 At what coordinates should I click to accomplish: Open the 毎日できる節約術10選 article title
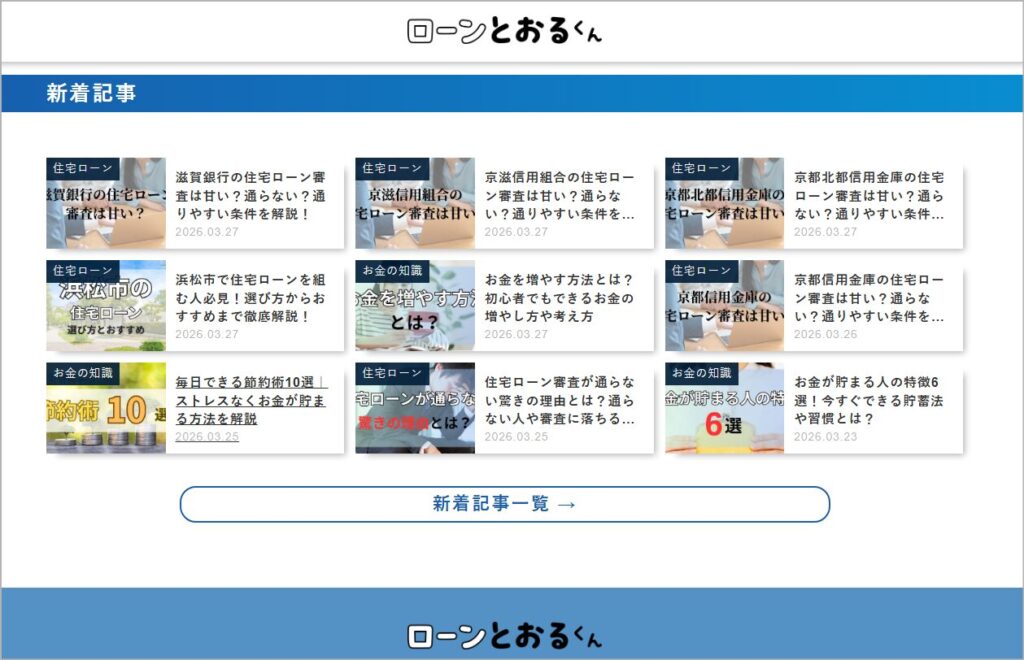[x=250, y=400]
